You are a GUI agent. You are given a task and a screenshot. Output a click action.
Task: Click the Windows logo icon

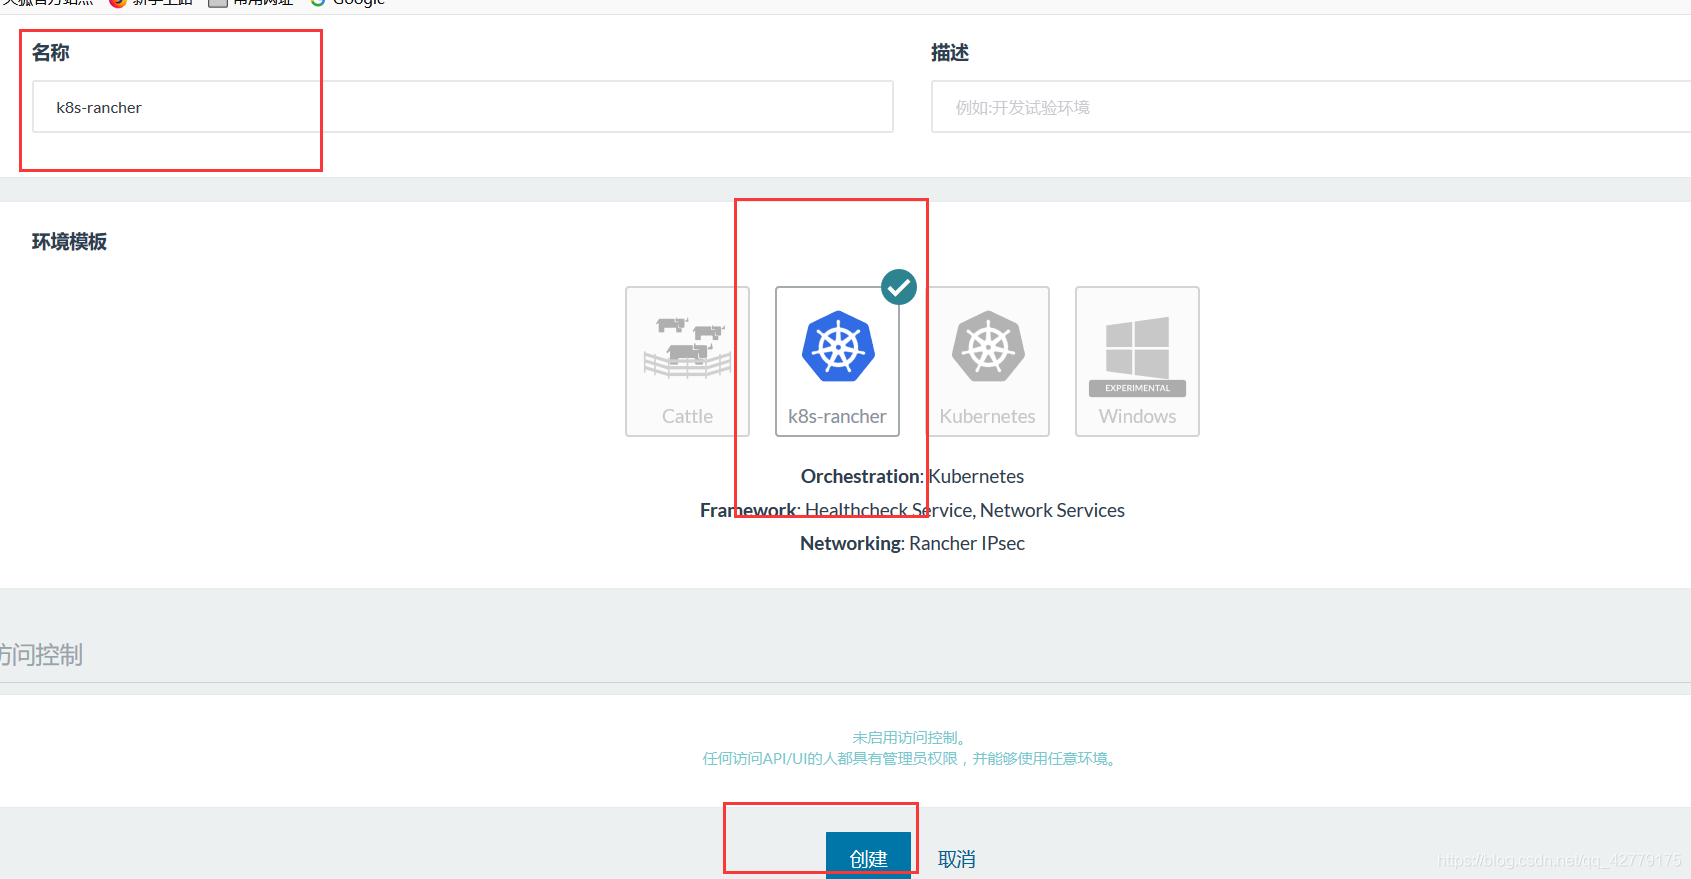tap(1137, 347)
